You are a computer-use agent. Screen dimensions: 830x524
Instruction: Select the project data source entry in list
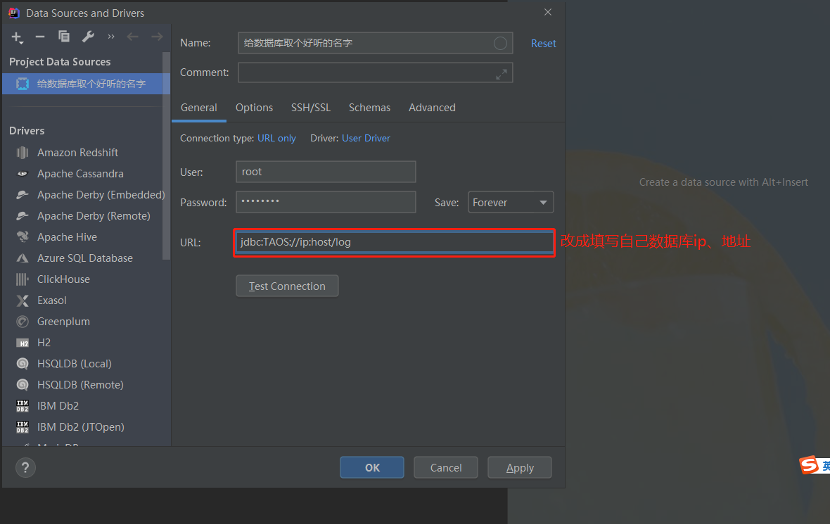coord(85,84)
